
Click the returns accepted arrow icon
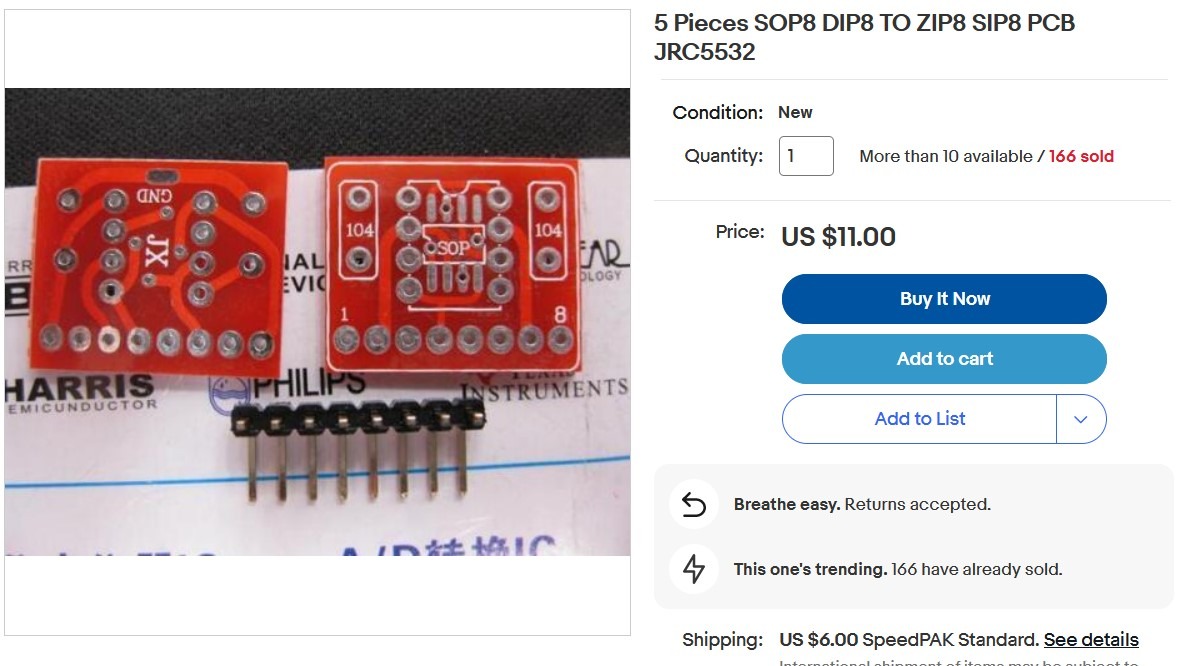693,504
